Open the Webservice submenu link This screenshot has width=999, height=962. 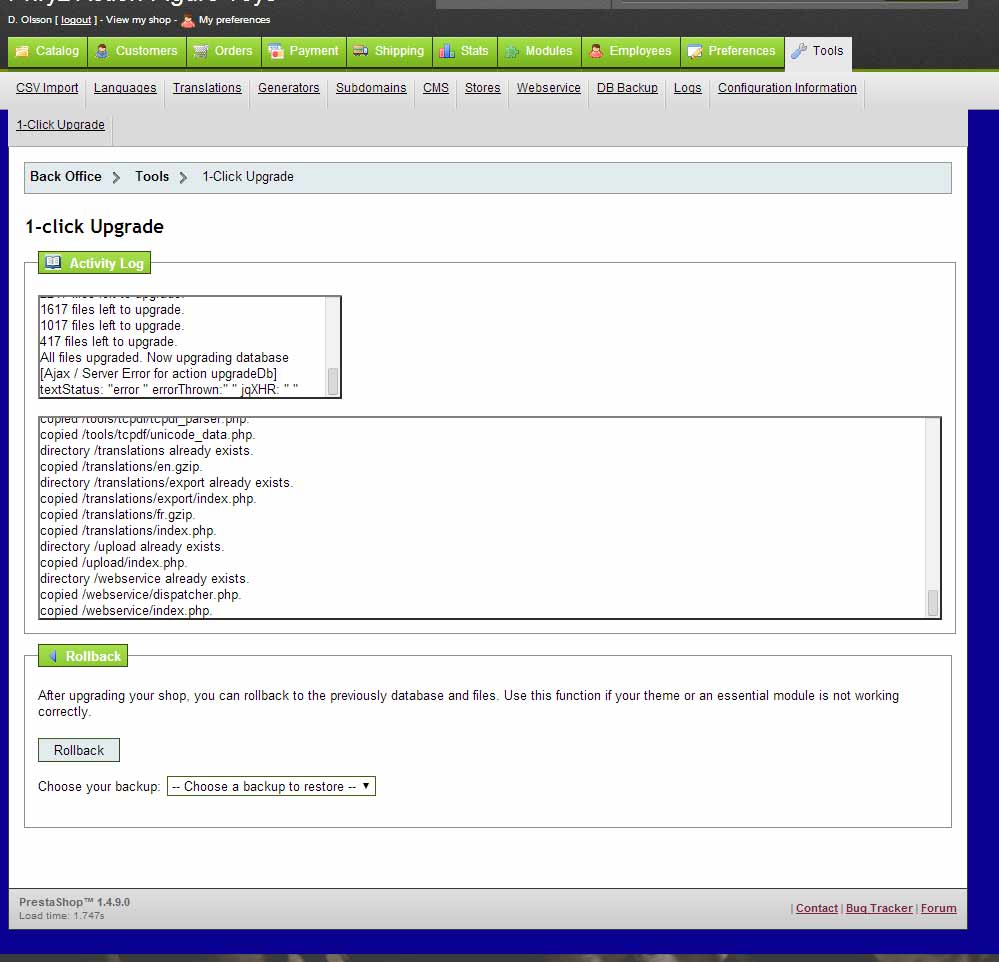point(549,88)
